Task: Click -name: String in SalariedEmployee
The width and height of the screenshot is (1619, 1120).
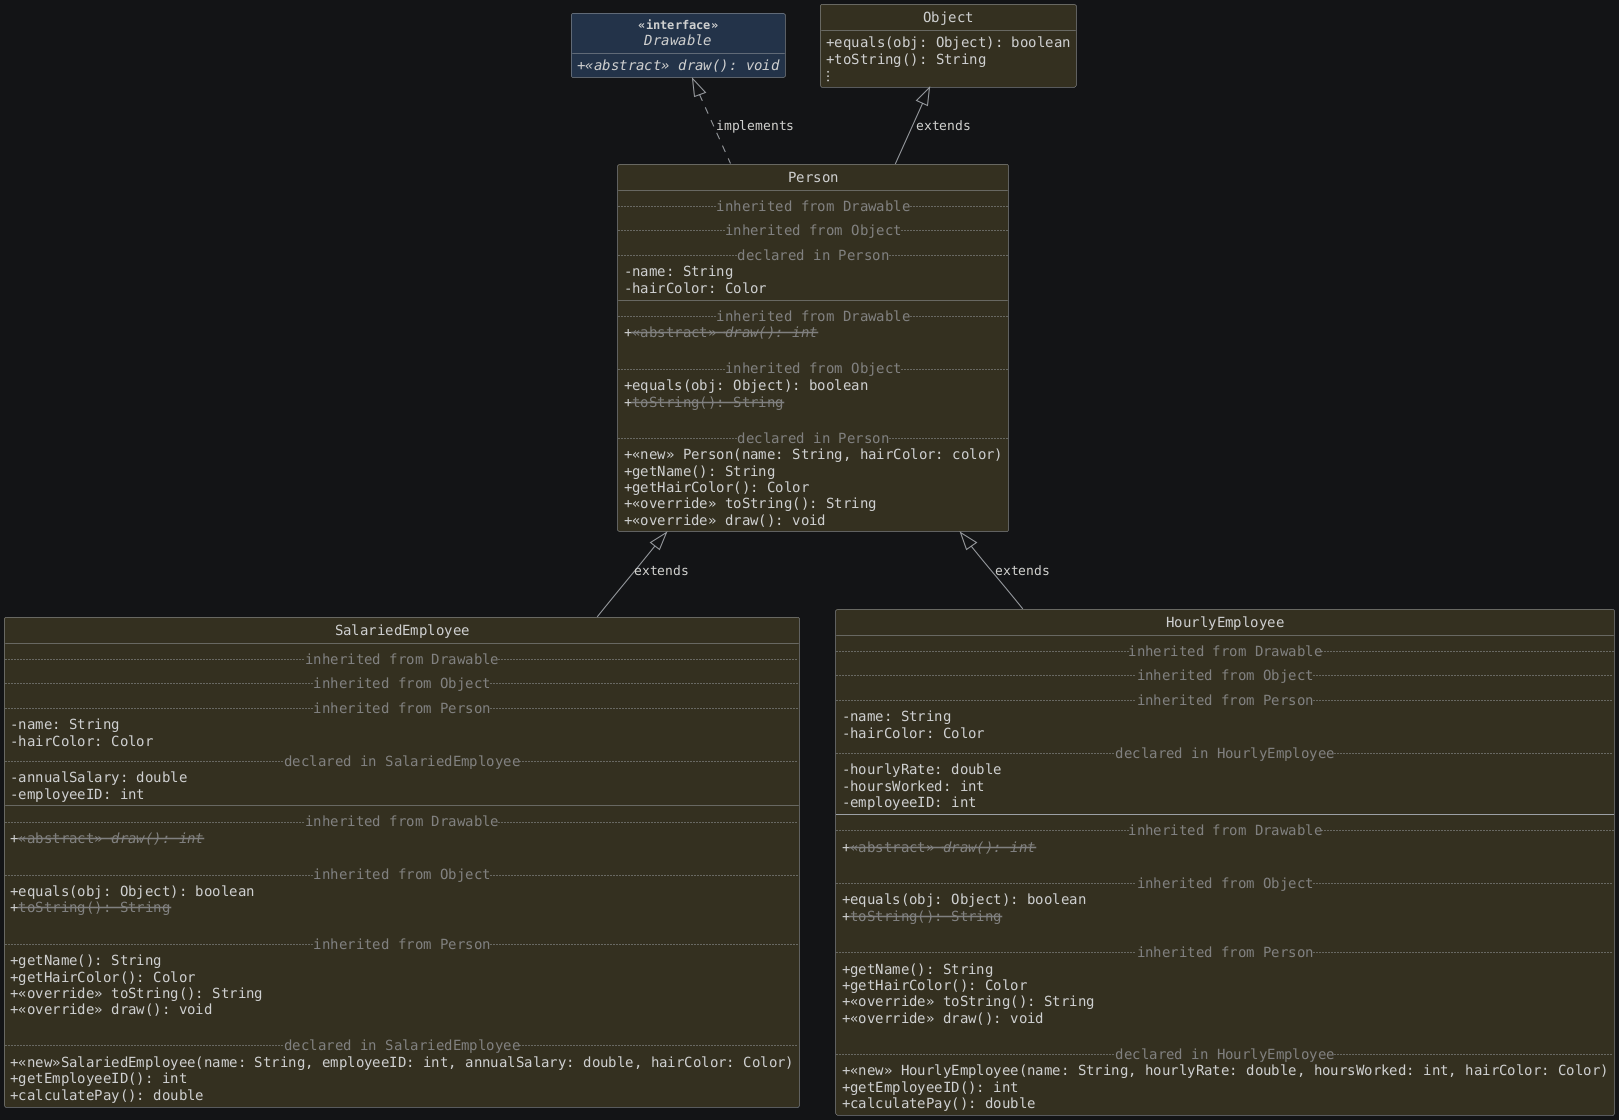Action: point(65,725)
